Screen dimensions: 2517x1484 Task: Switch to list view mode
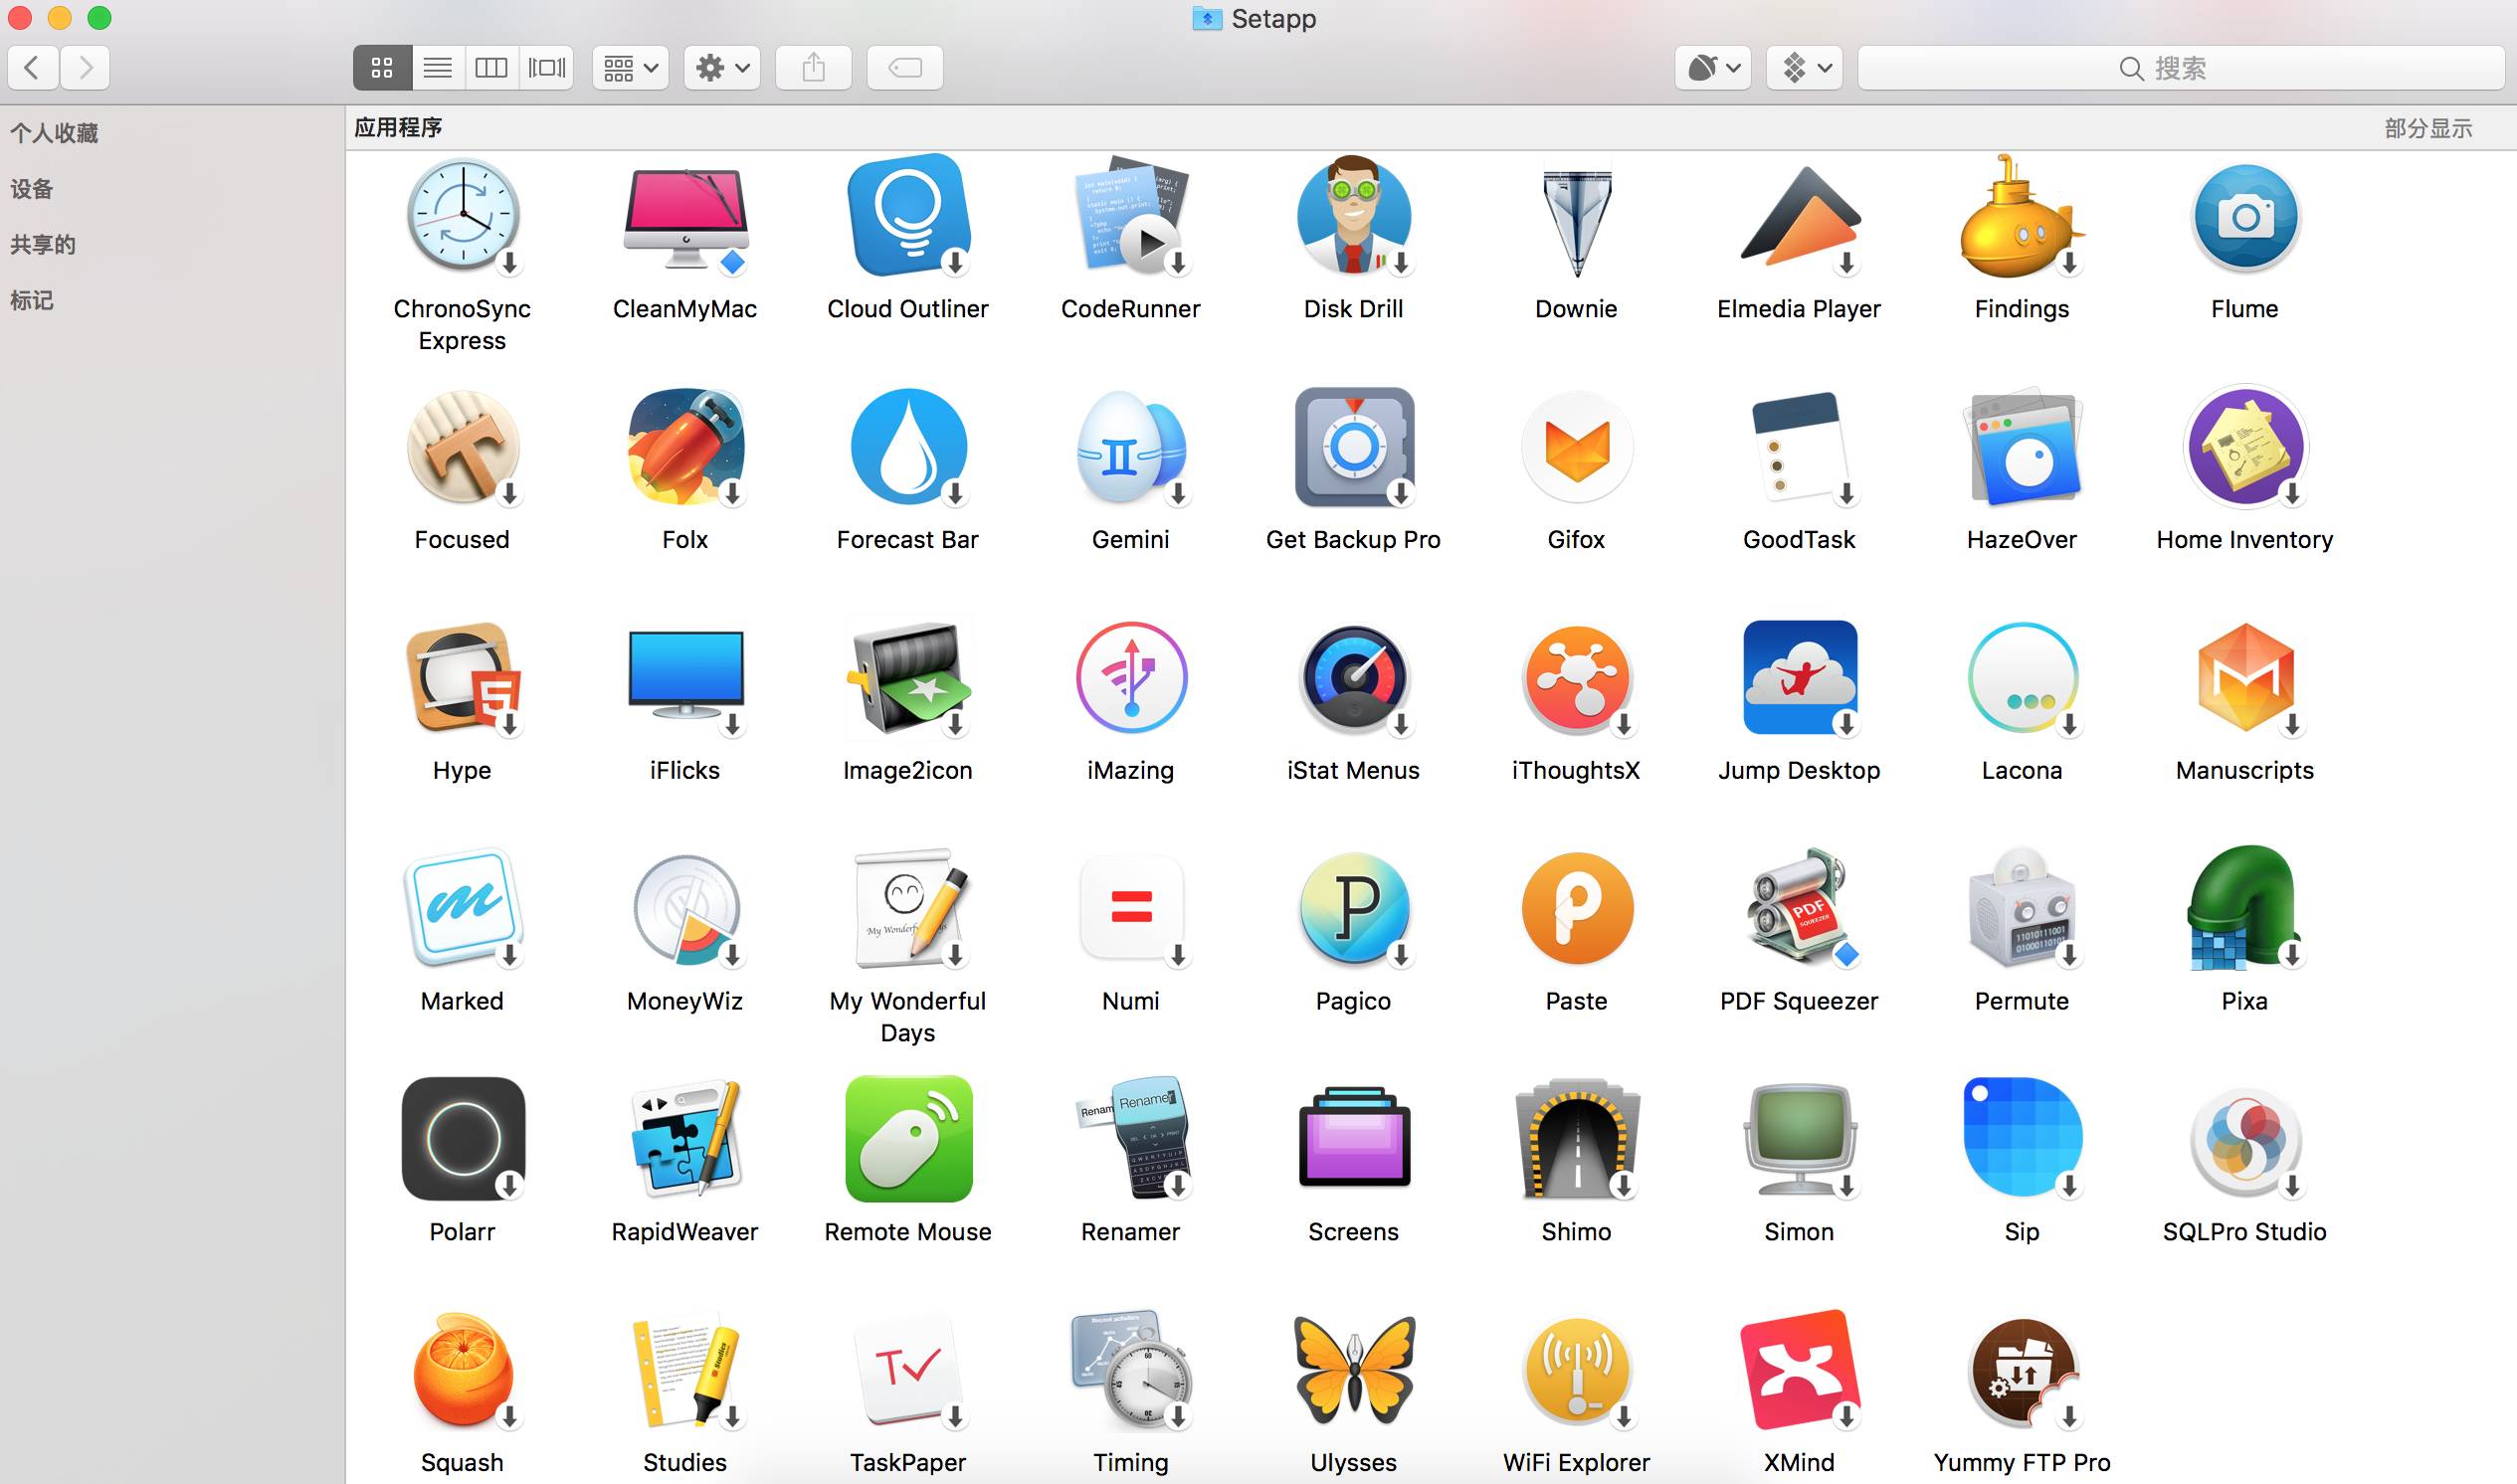point(437,68)
